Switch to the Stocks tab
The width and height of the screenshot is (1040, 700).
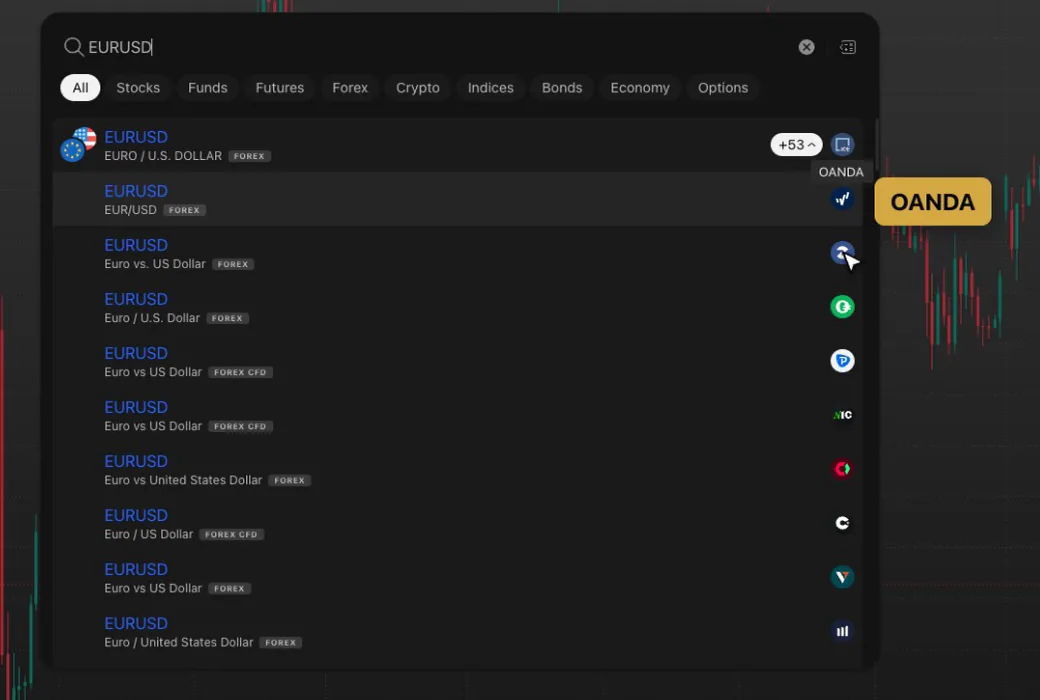click(138, 88)
